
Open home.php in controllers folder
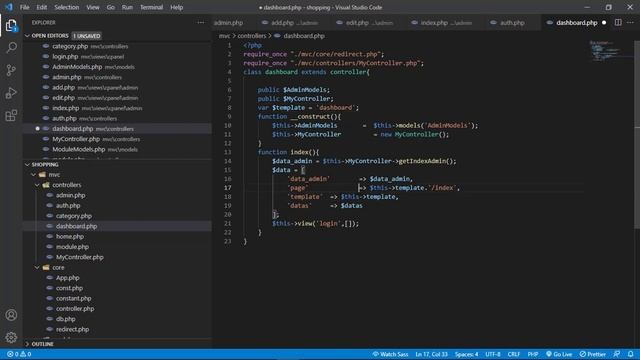point(118,236)
